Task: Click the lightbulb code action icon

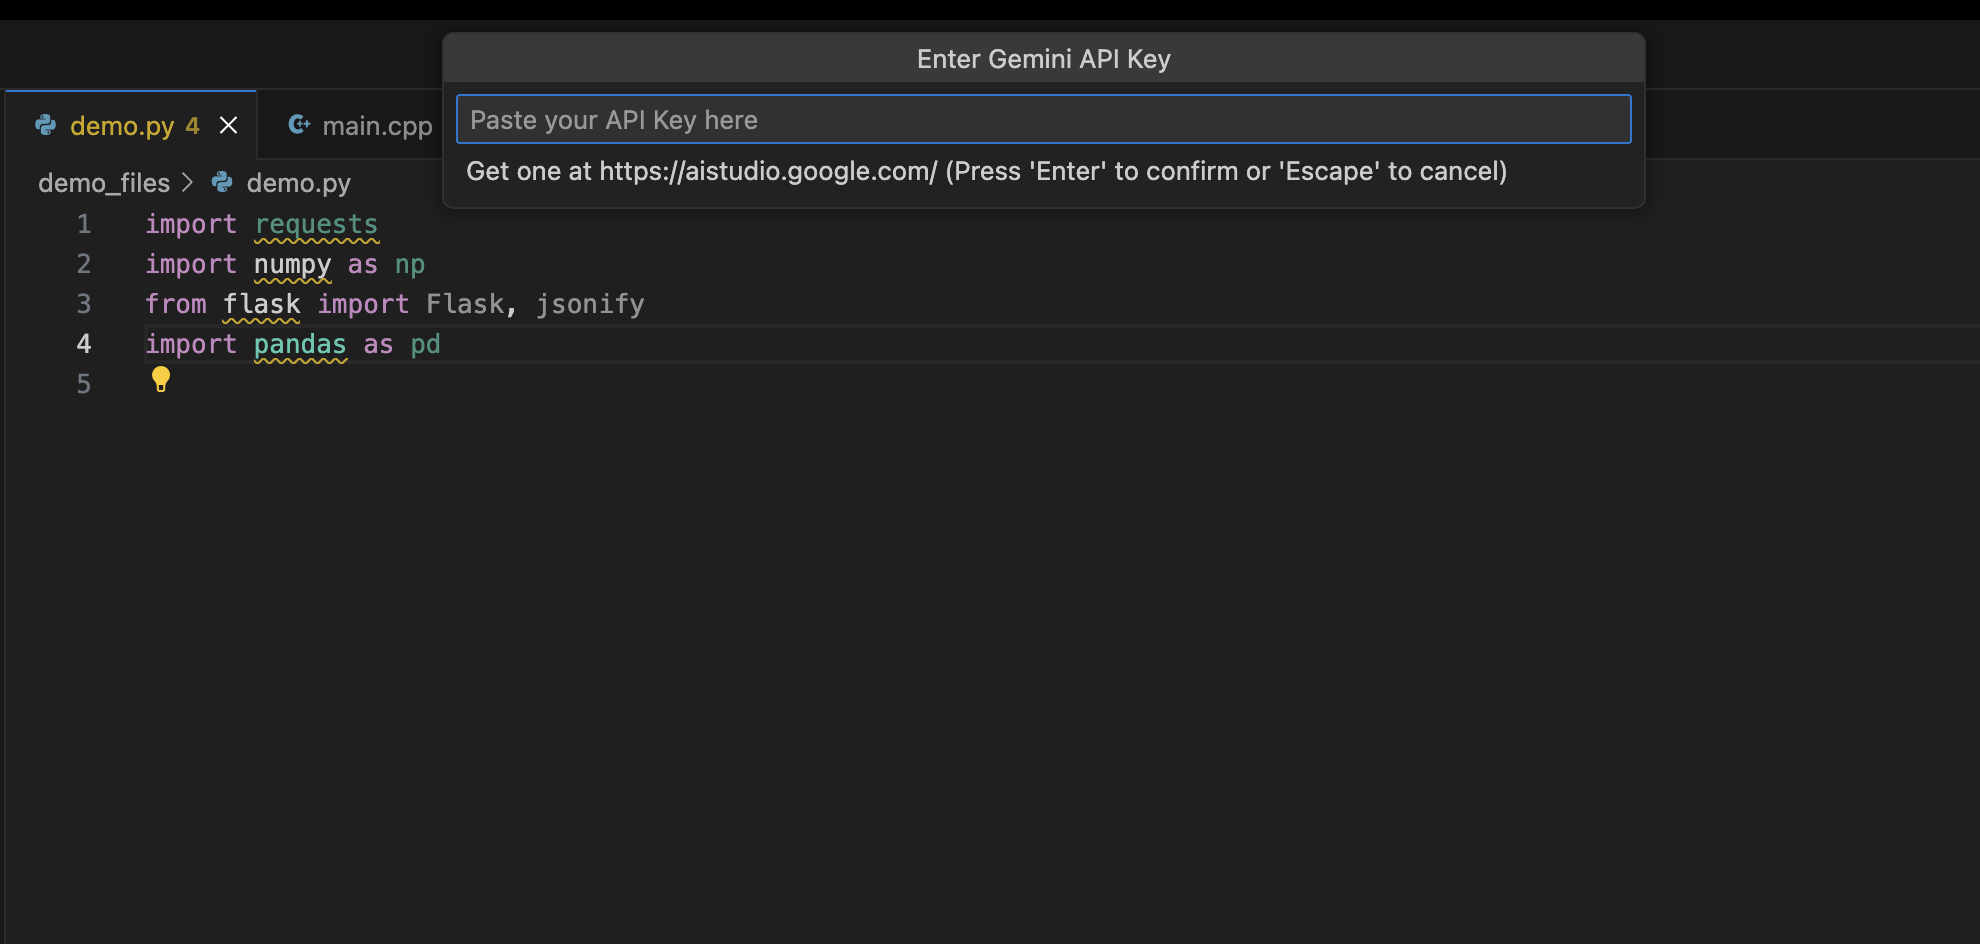Action: tap(160, 379)
